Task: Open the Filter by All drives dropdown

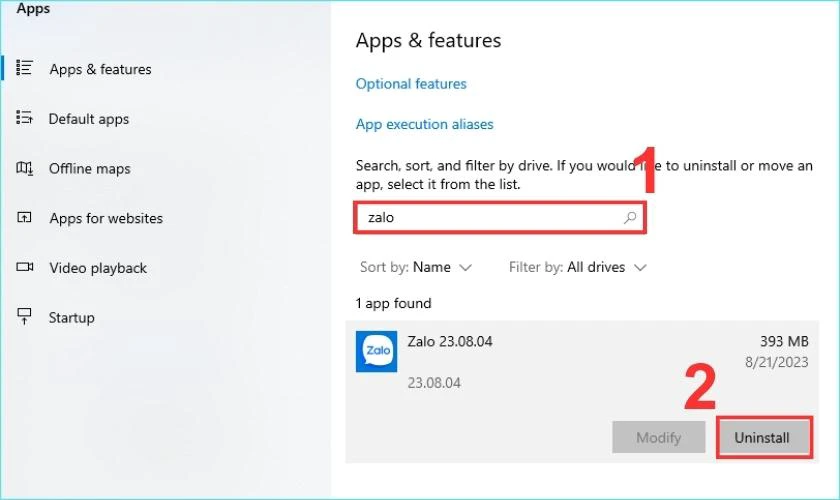Action: (x=578, y=267)
